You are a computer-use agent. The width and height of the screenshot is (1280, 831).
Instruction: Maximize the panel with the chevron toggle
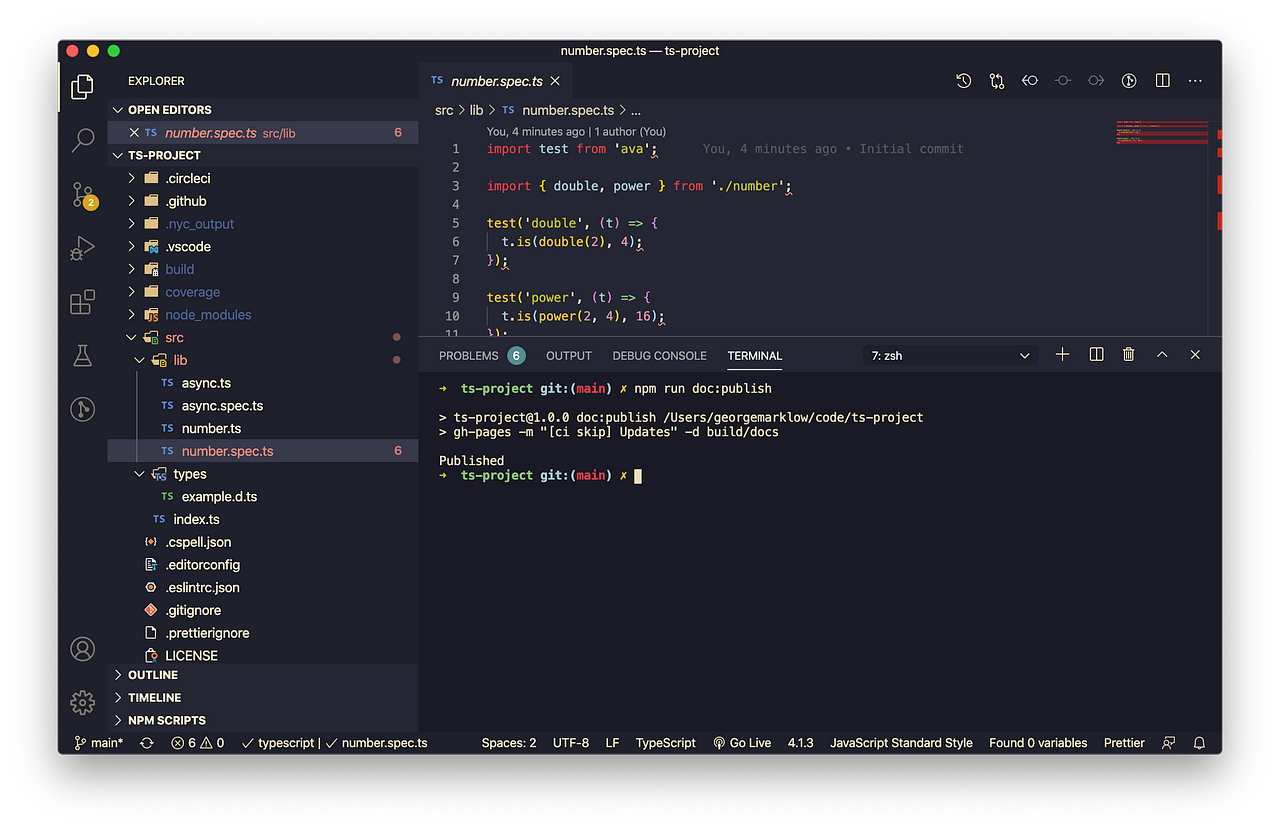(1161, 354)
